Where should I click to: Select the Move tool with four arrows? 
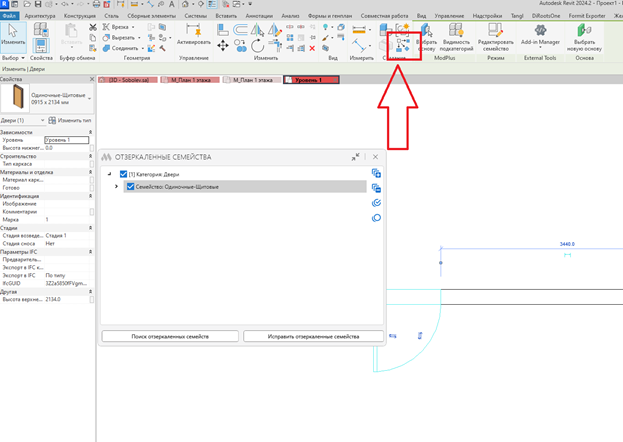(x=222, y=46)
